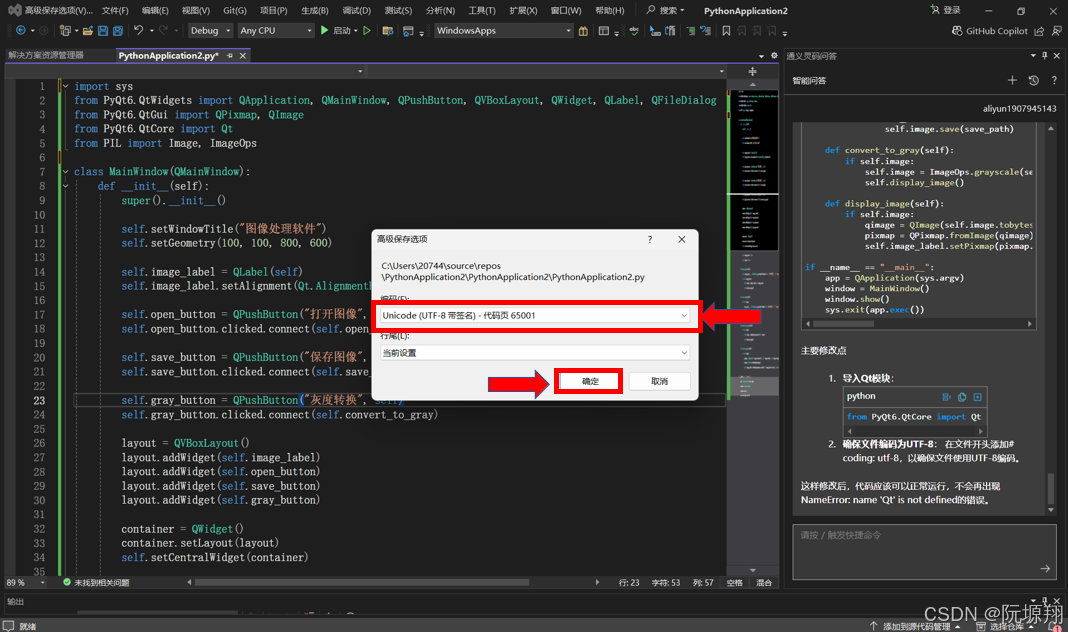Viewport: 1068px width, 632px height.
Task: Click the New Project icon in the toolbar
Action: coord(65,31)
